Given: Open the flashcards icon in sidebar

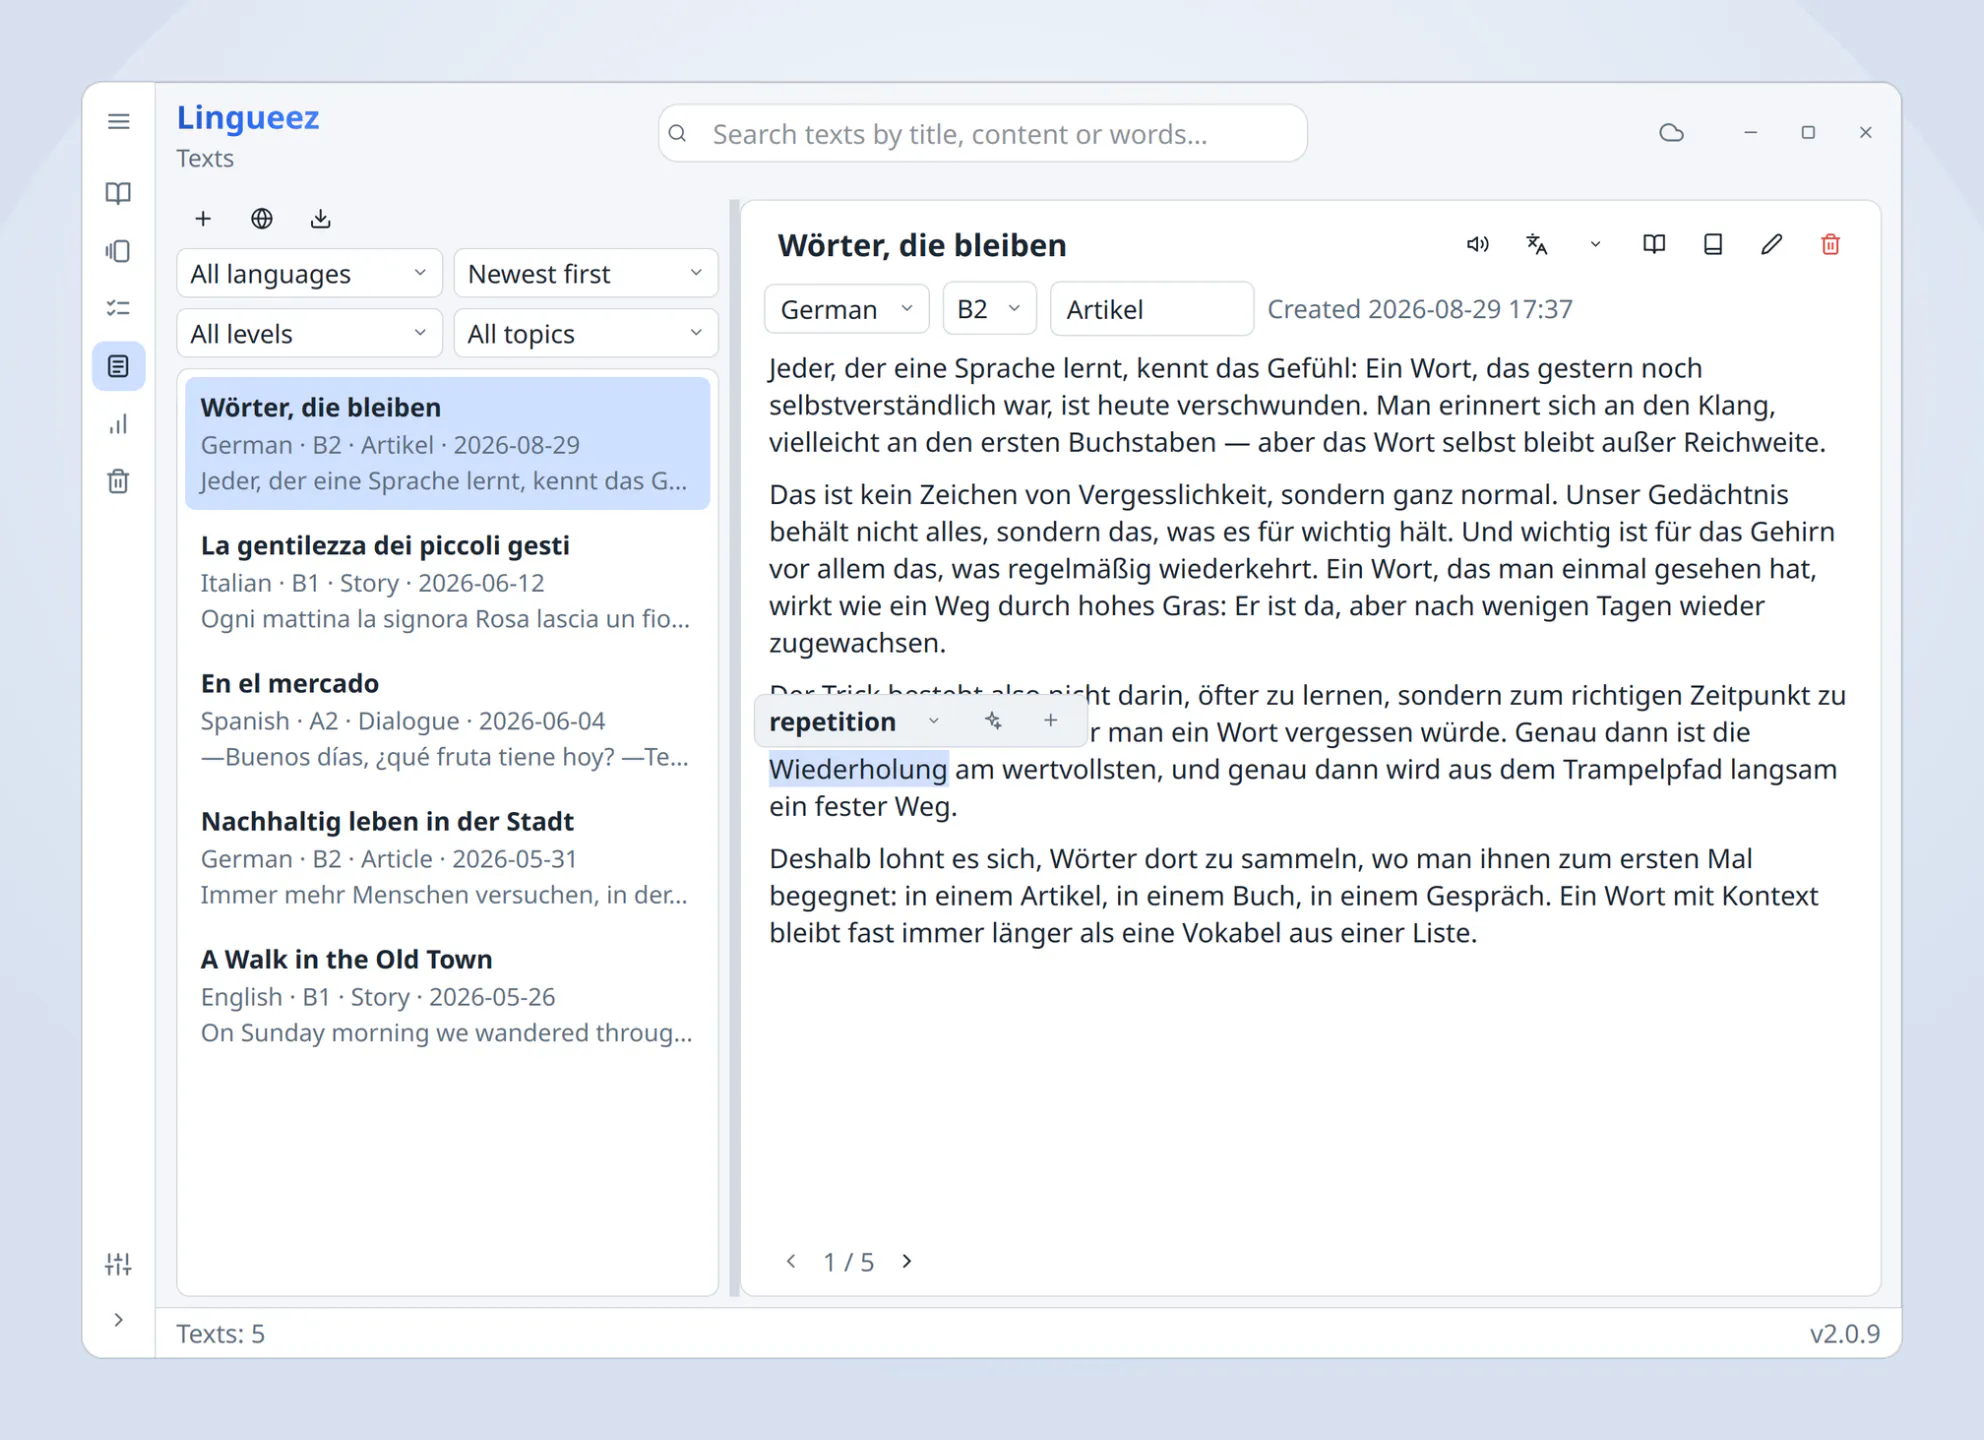Looking at the screenshot, I should [x=118, y=251].
